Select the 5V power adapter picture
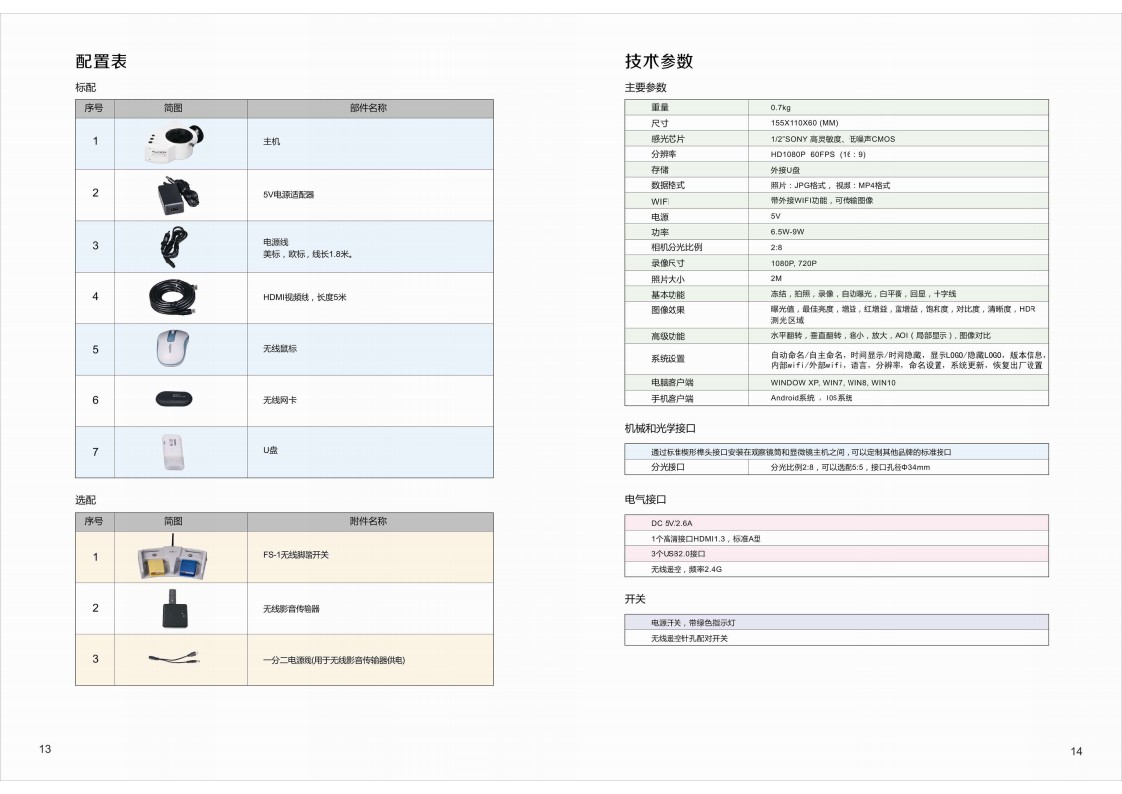This screenshot has height=794, width=1122. tap(171, 193)
